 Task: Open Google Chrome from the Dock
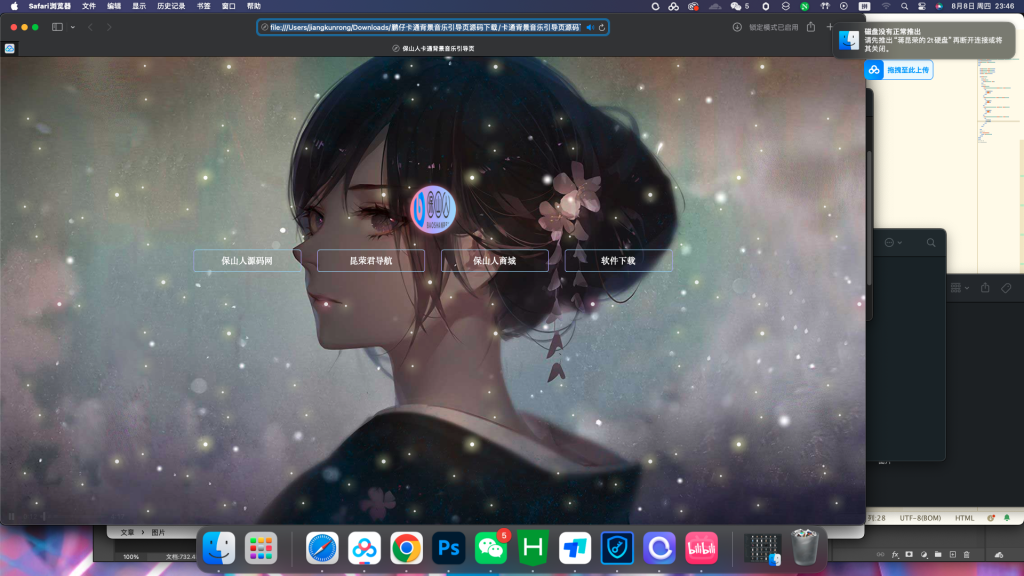pyautogui.click(x=406, y=548)
